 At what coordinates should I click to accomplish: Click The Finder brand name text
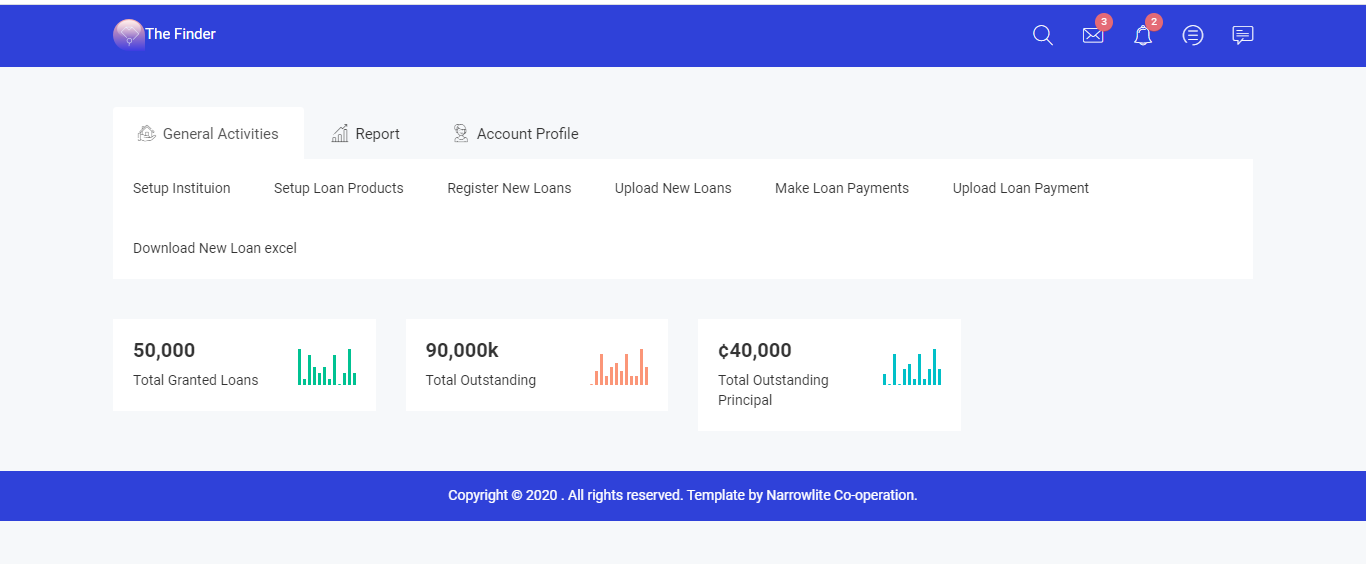pyautogui.click(x=181, y=34)
